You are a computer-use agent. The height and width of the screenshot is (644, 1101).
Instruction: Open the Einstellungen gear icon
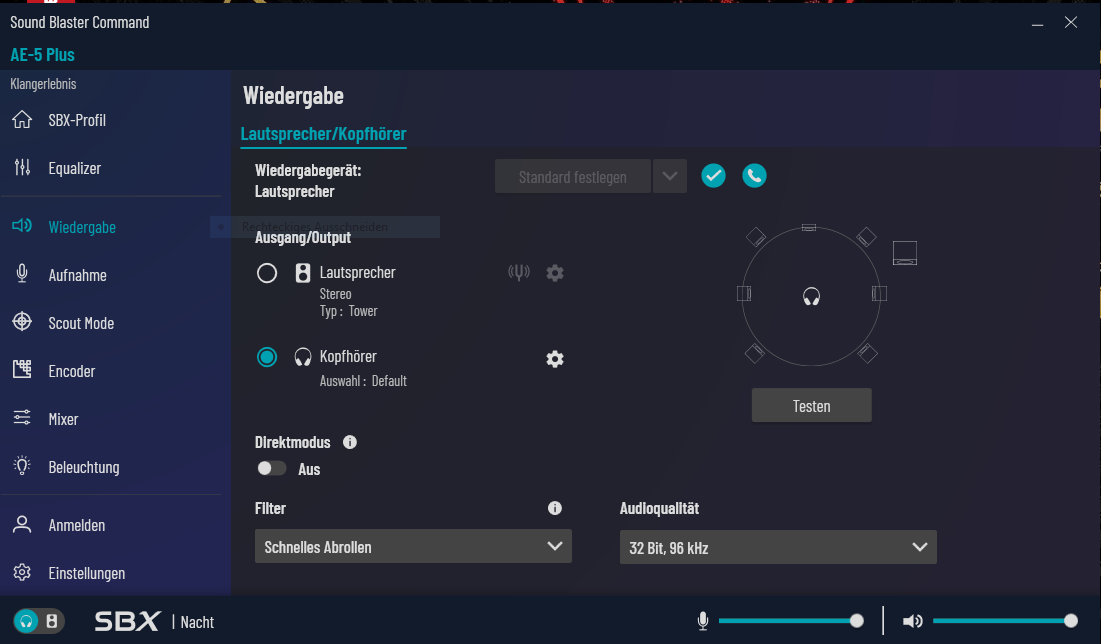coord(22,572)
